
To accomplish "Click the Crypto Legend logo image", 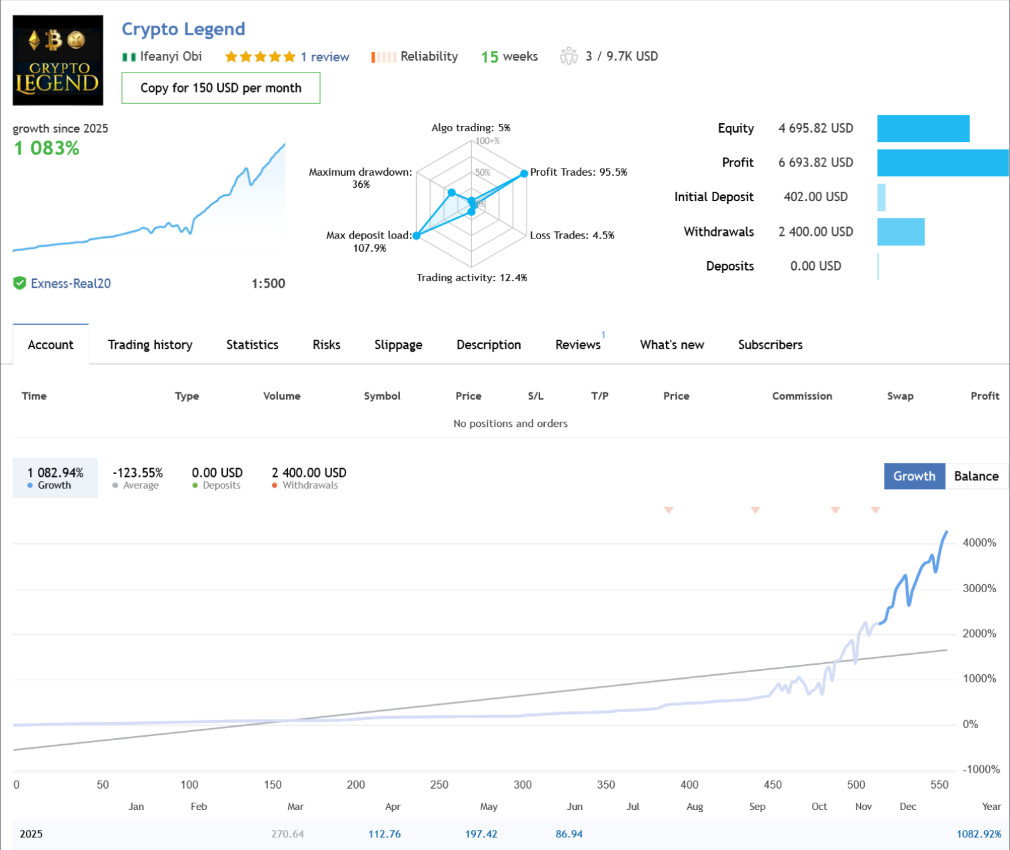I will tap(58, 60).
